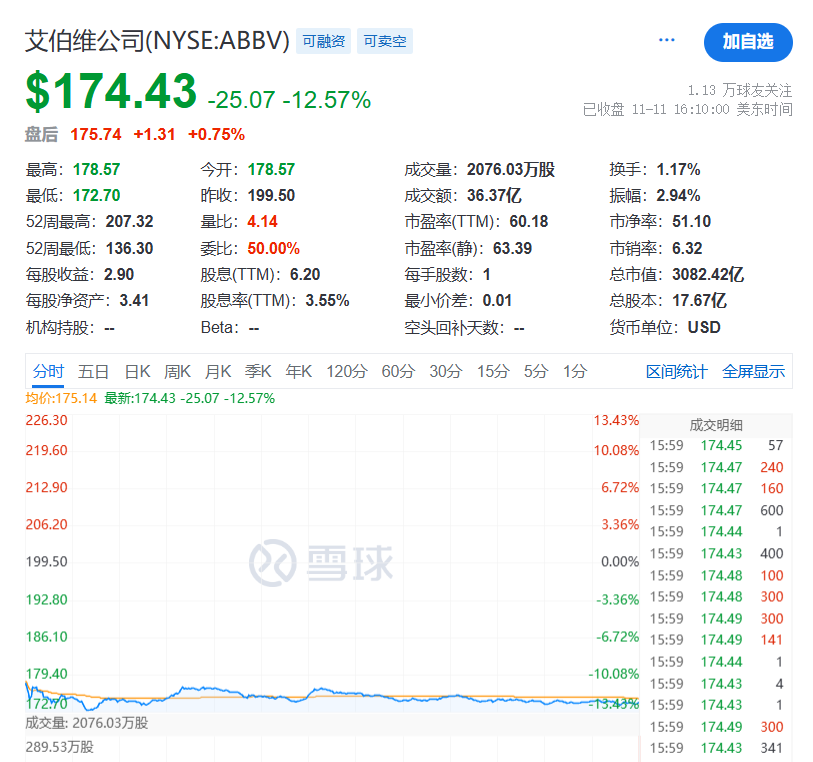Select the 1分 minute chart tab

pyautogui.click(x=574, y=372)
